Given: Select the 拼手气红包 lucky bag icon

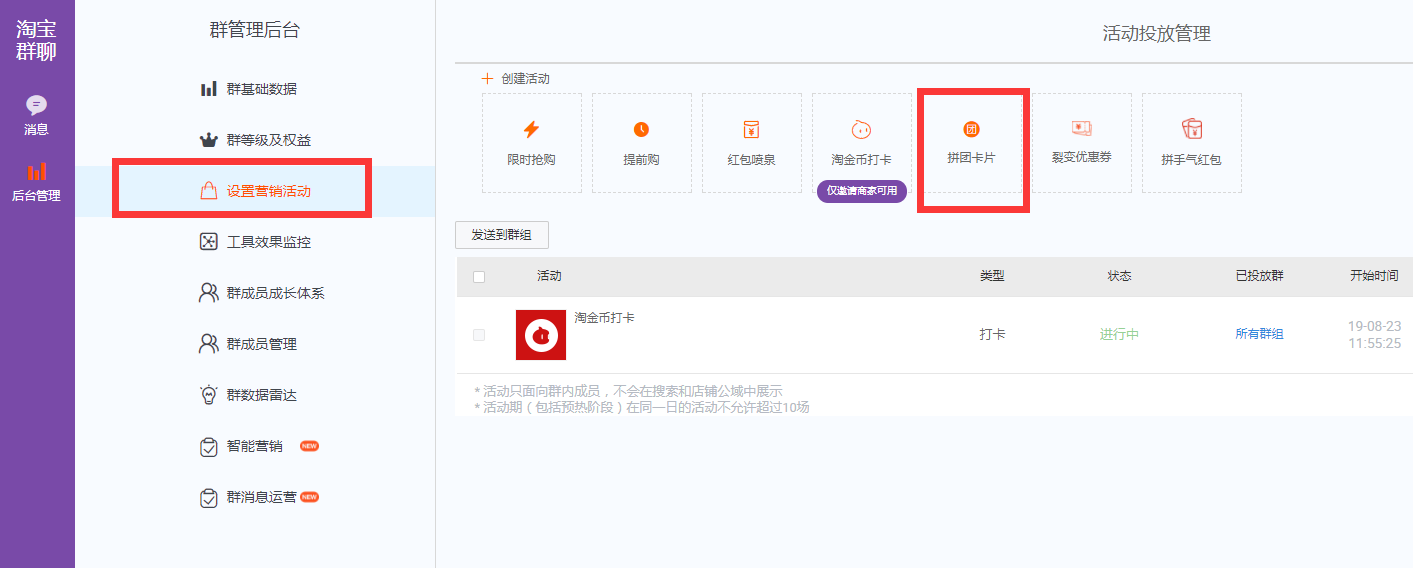Looking at the screenshot, I should pos(1191,129).
